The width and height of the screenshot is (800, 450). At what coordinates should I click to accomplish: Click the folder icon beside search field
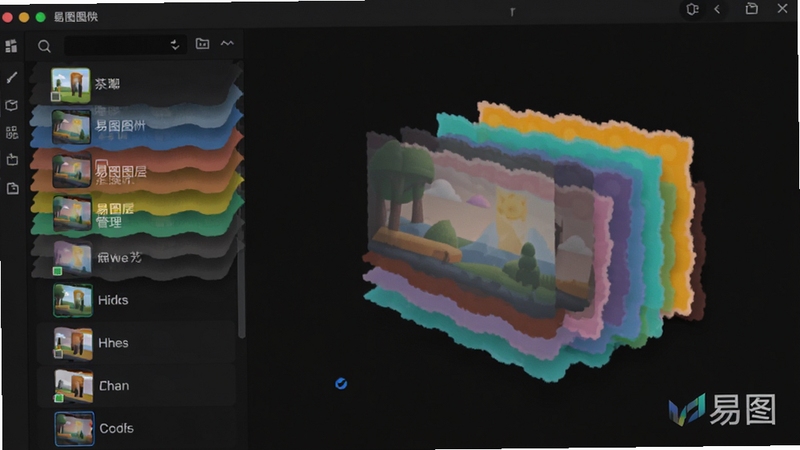pyautogui.click(x=203, y=44)
